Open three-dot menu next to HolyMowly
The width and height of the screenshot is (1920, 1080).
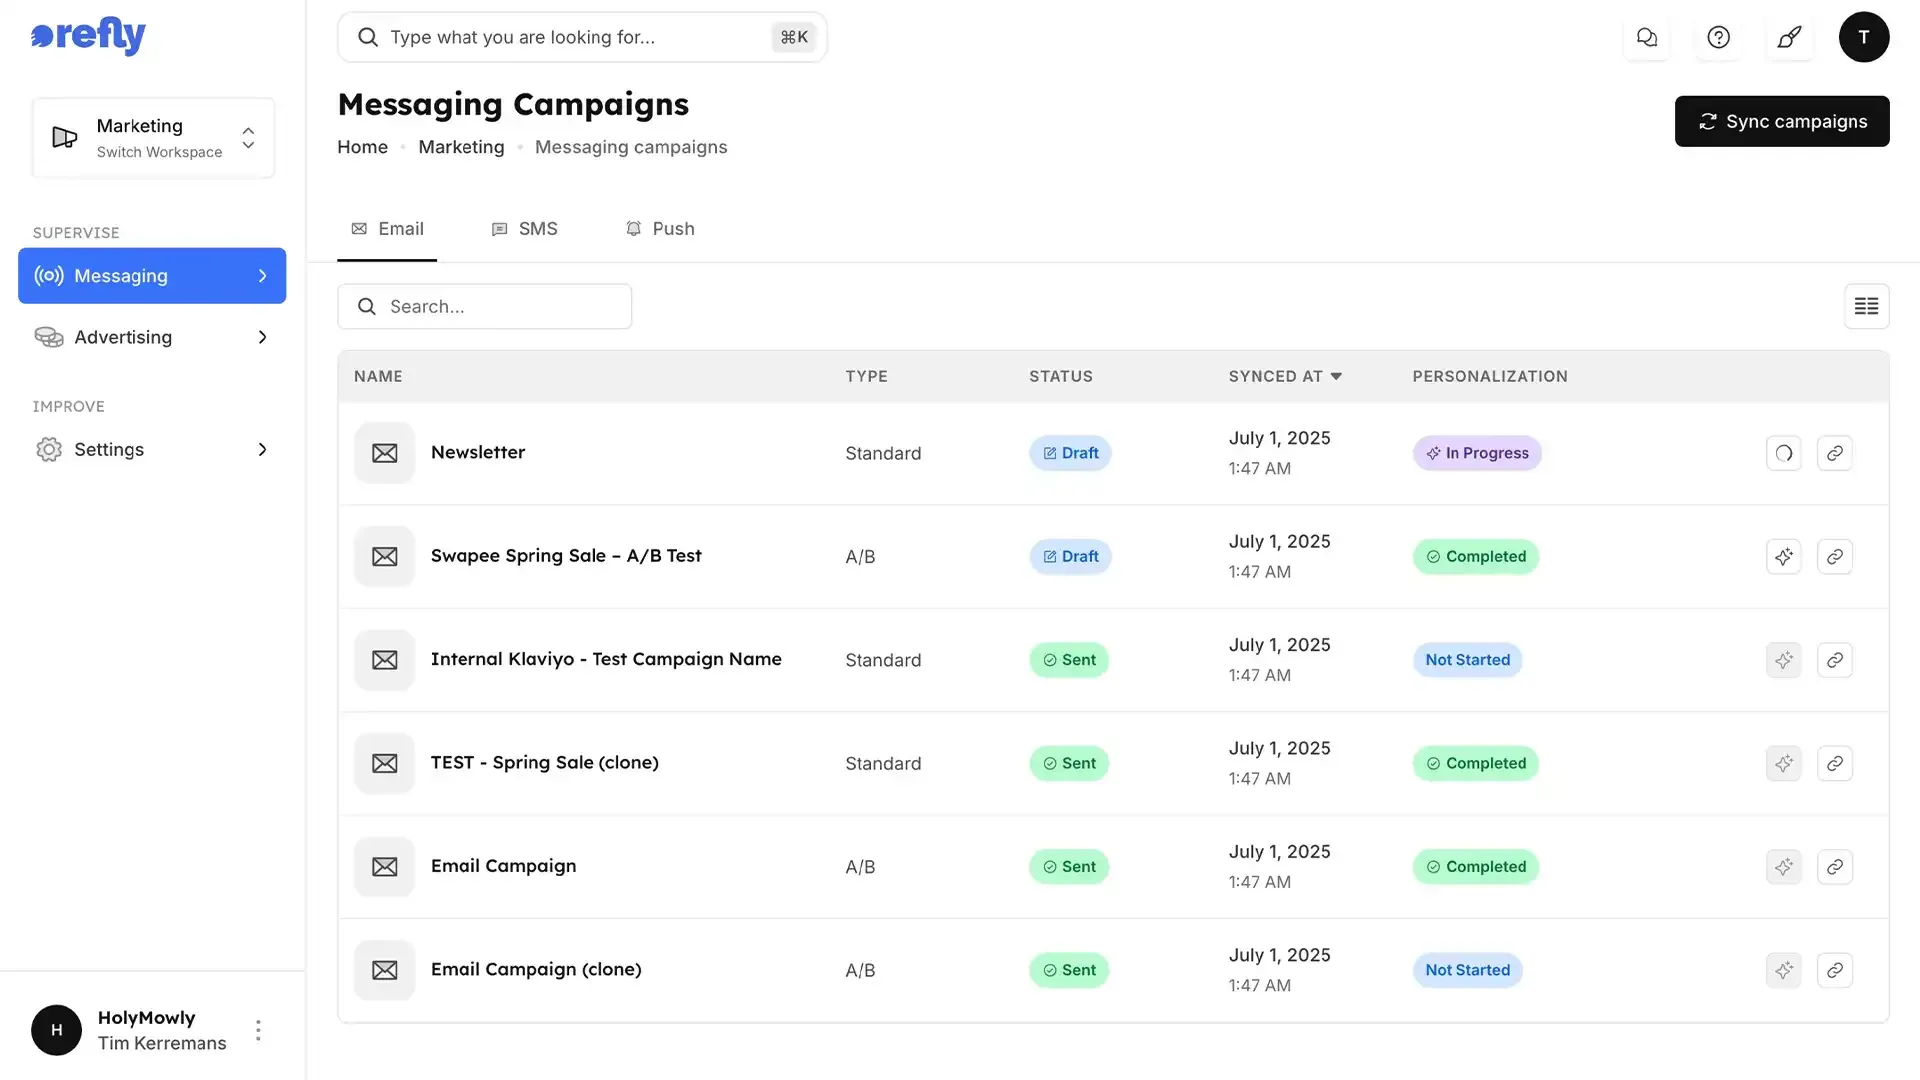pyautogui.click(x=258, y=1030)
